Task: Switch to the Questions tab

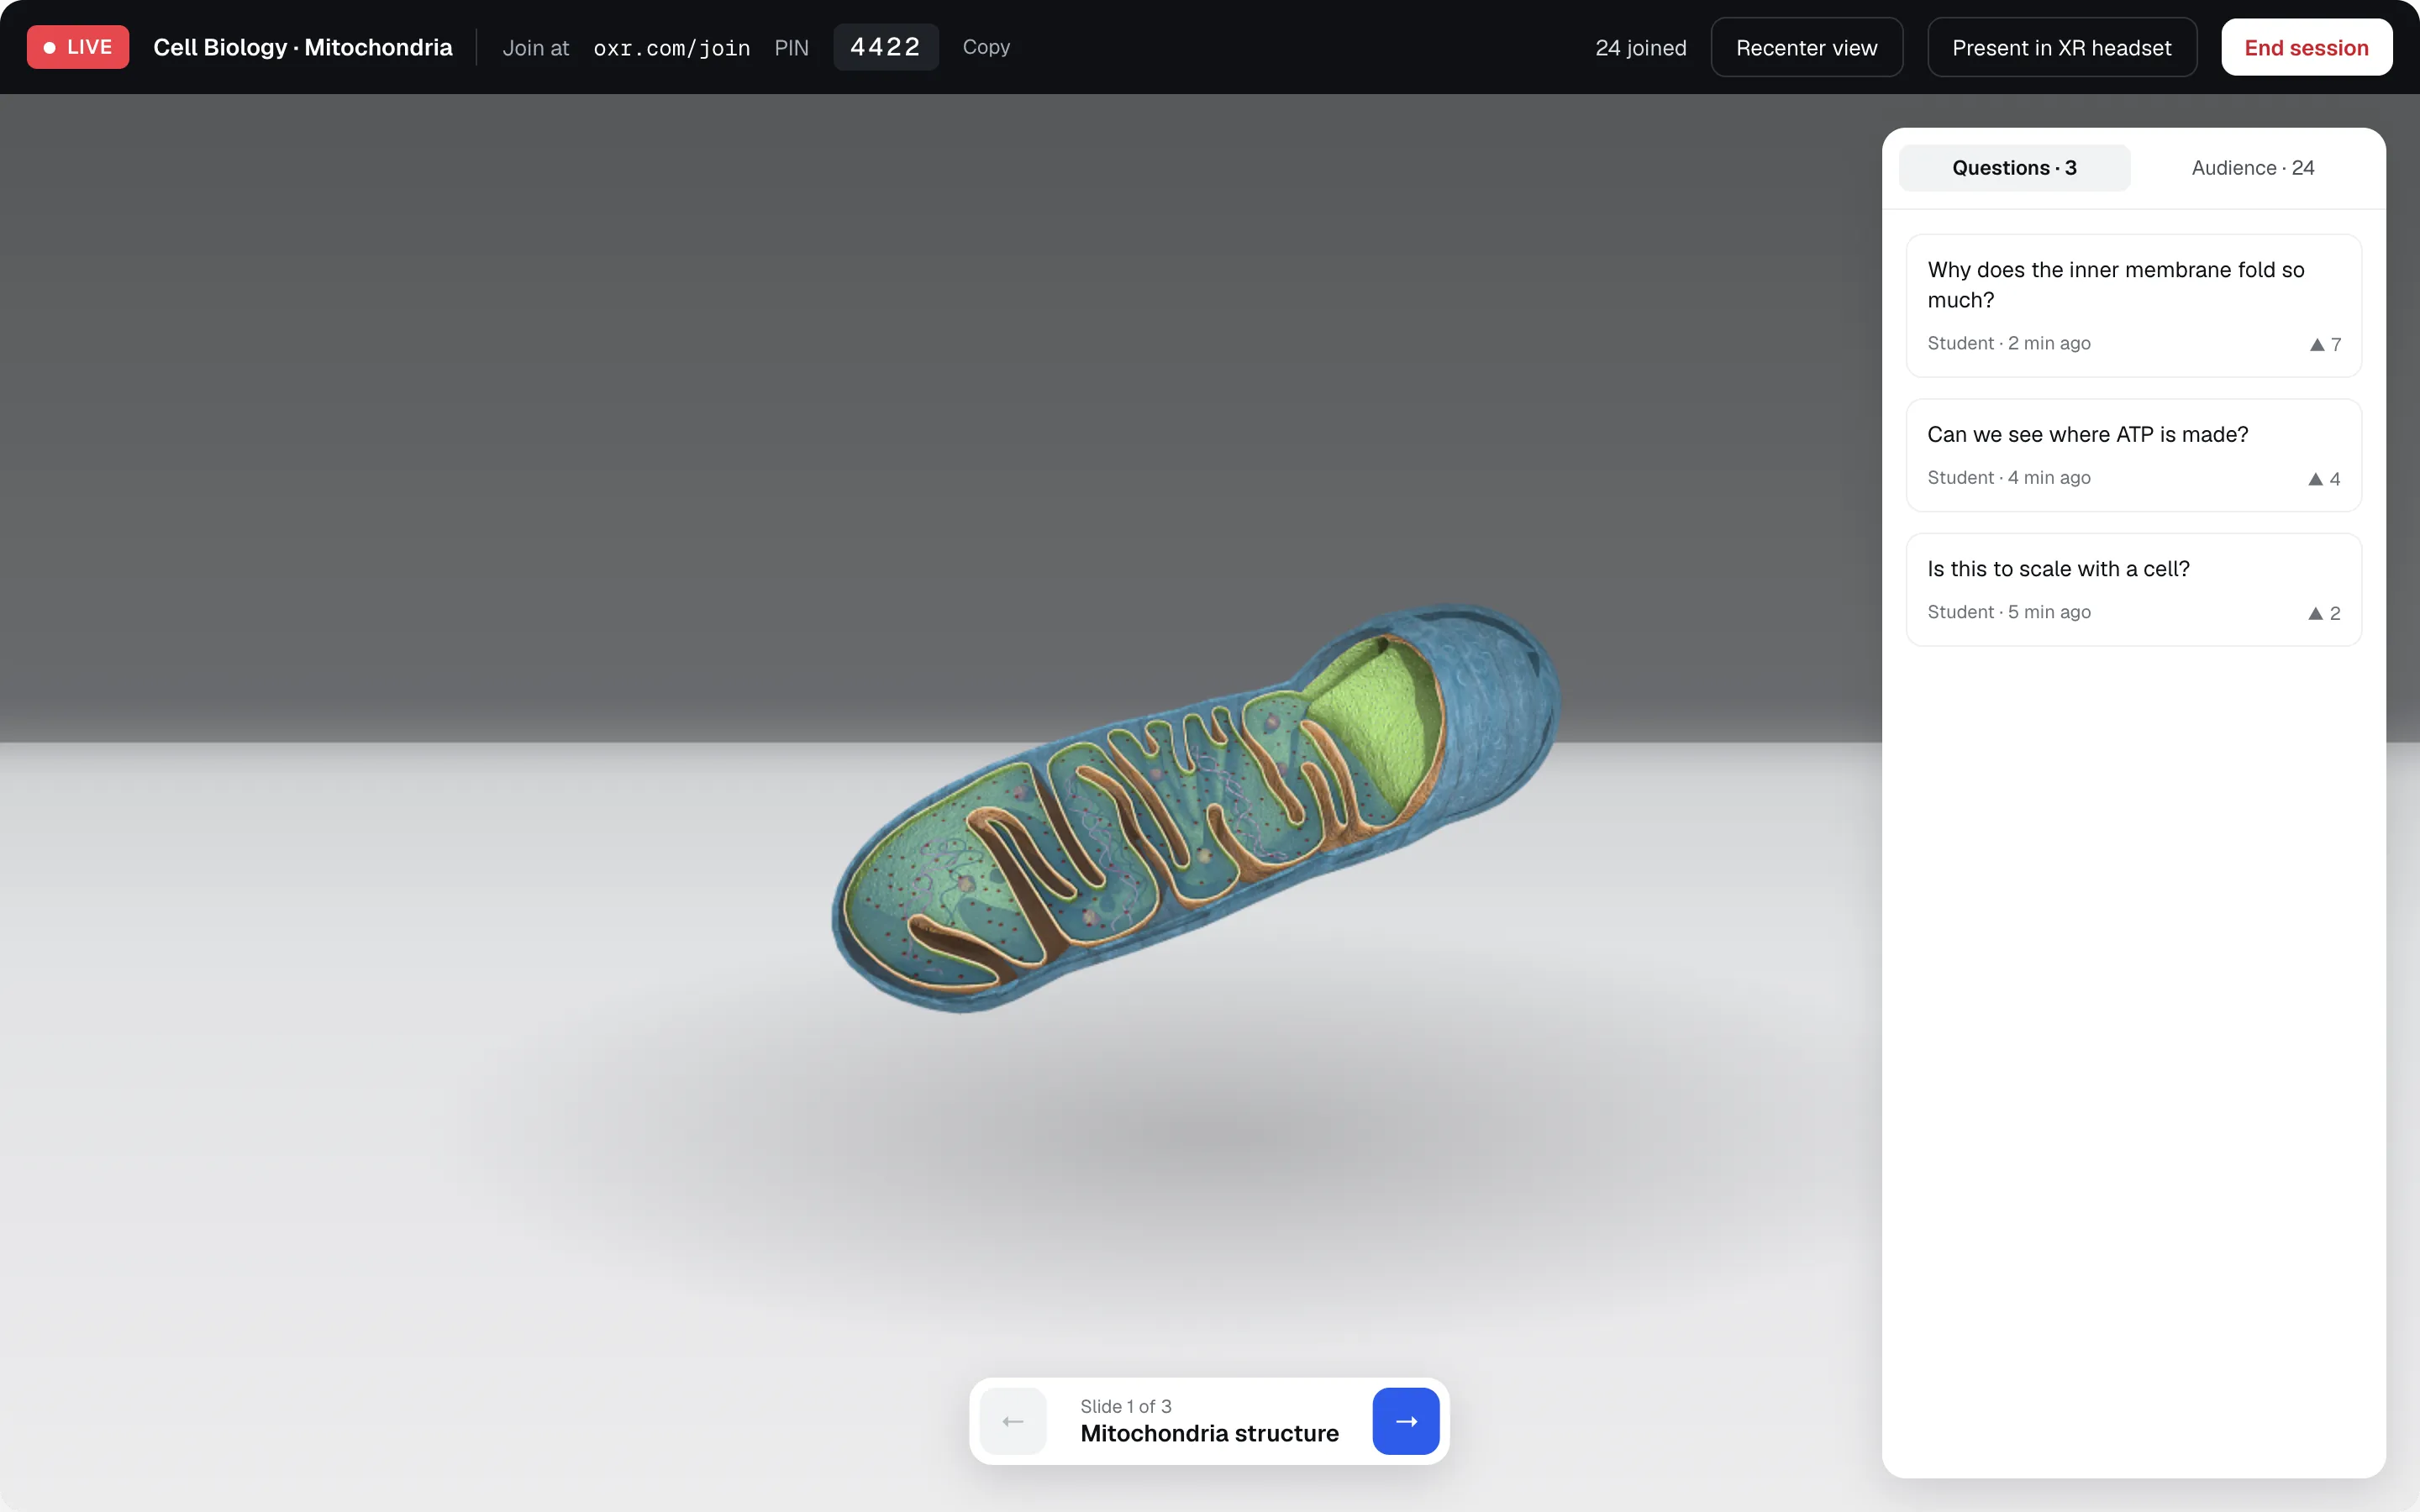Action: [2014, 168]
